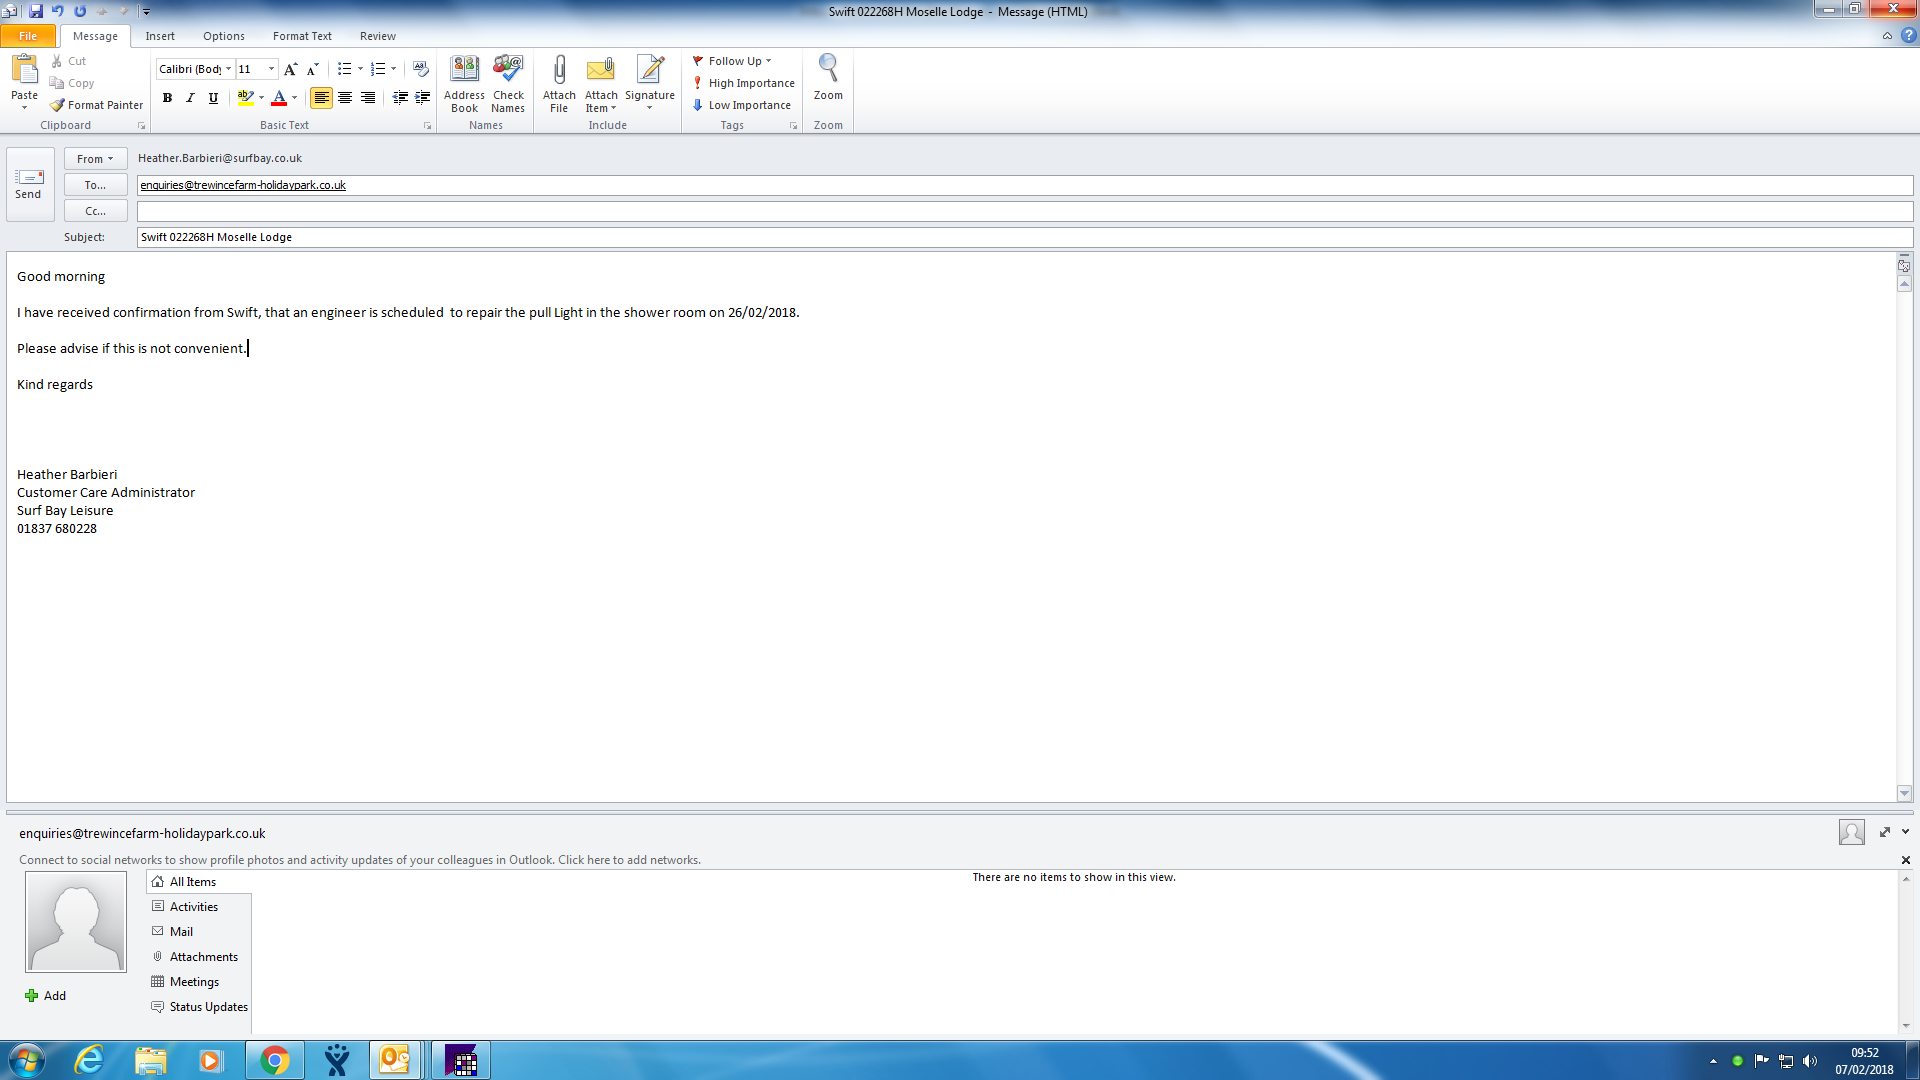Select the Format Painter tool
This screenshot has height=1080, width=1920.
tap(97, 105)
